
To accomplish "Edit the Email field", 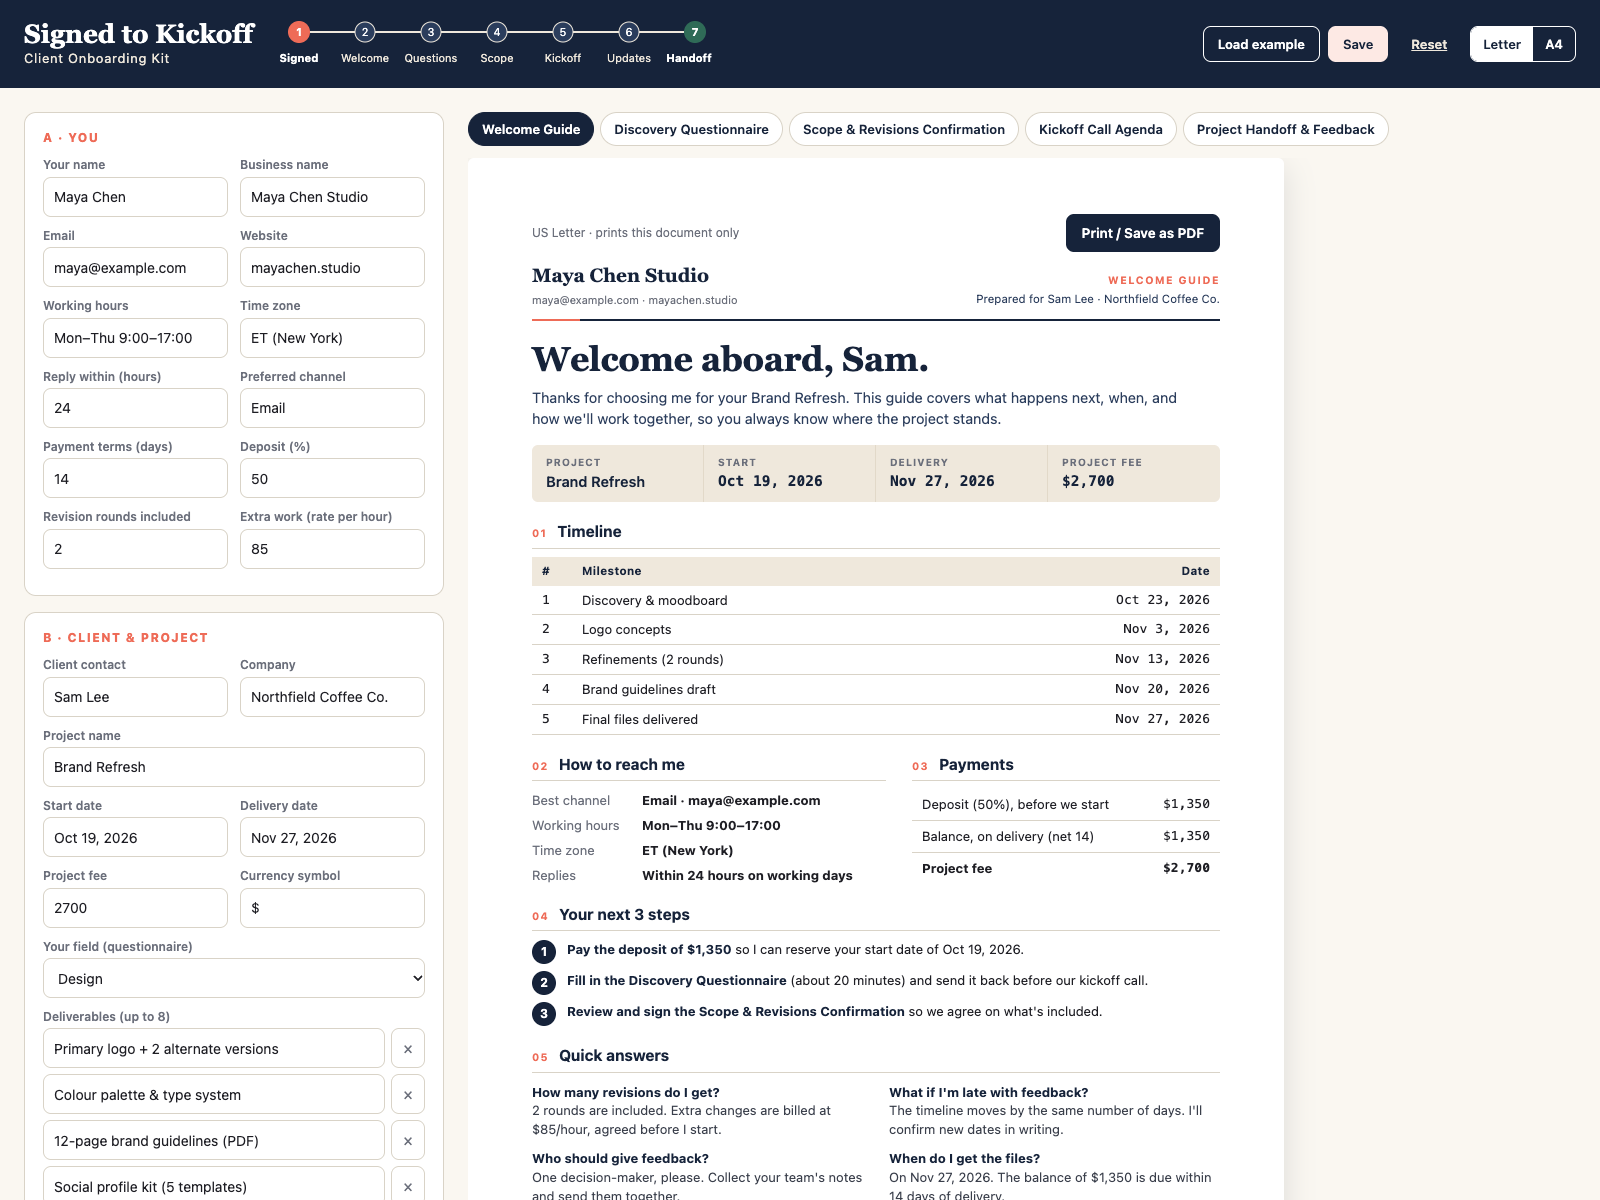I will [x=135, y=268].
